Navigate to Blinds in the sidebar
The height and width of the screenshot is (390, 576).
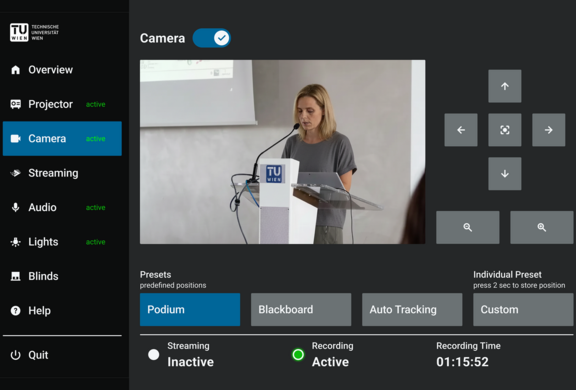(x=62, y=276)
